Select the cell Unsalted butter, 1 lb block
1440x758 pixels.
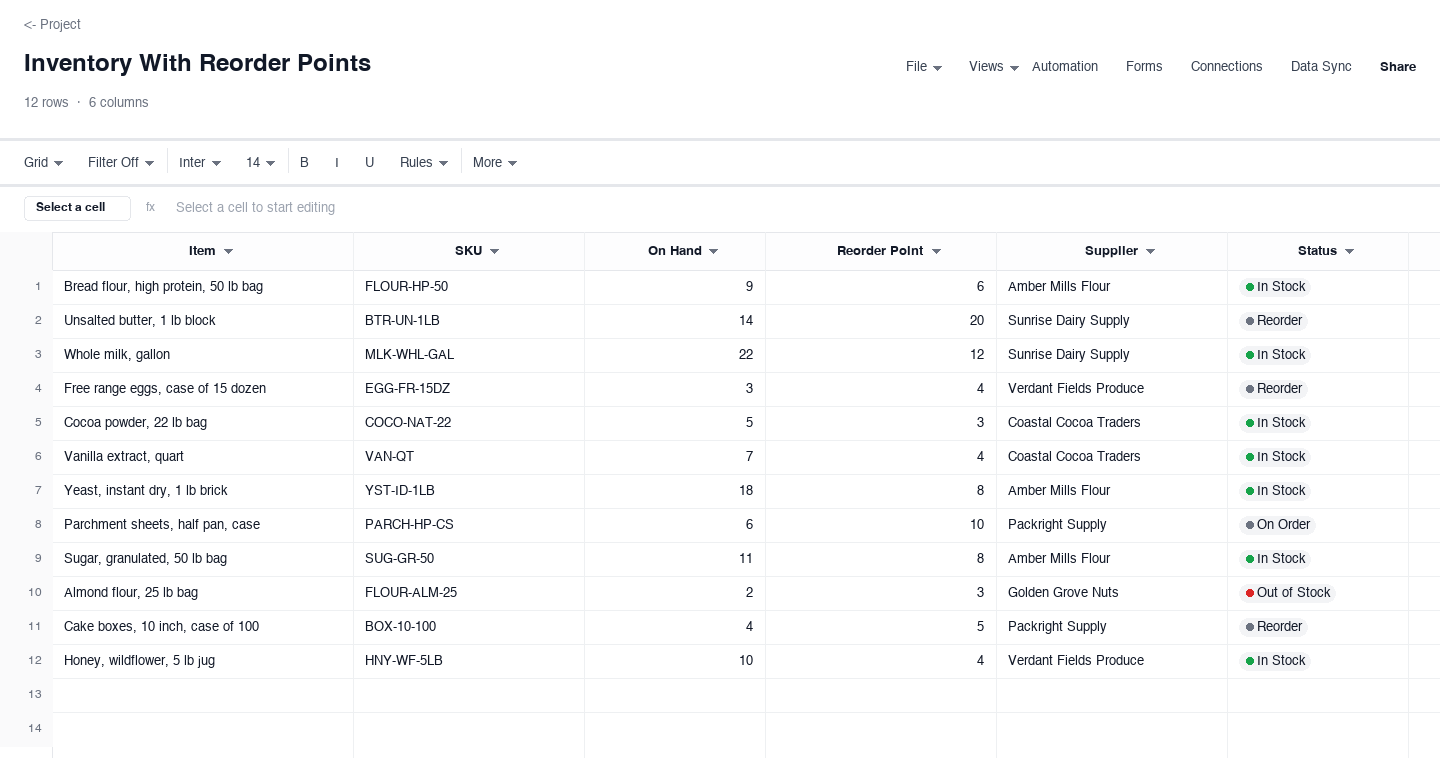coord(203,321)
